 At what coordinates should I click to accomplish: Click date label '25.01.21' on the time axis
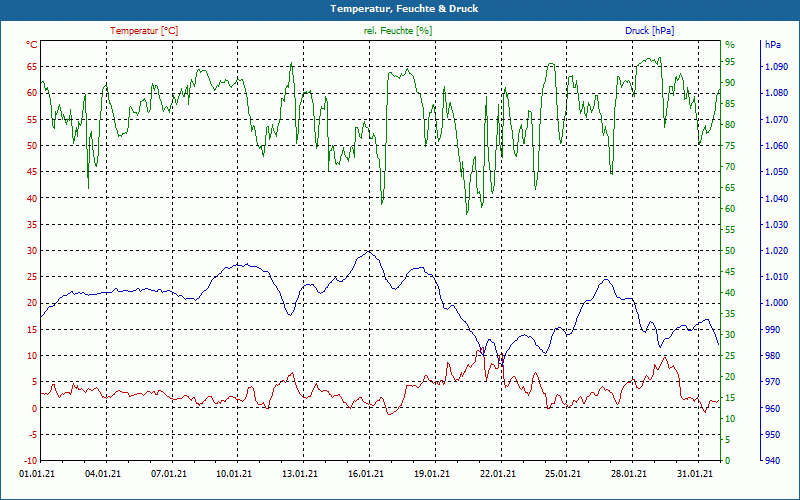(x=563, y=474)
